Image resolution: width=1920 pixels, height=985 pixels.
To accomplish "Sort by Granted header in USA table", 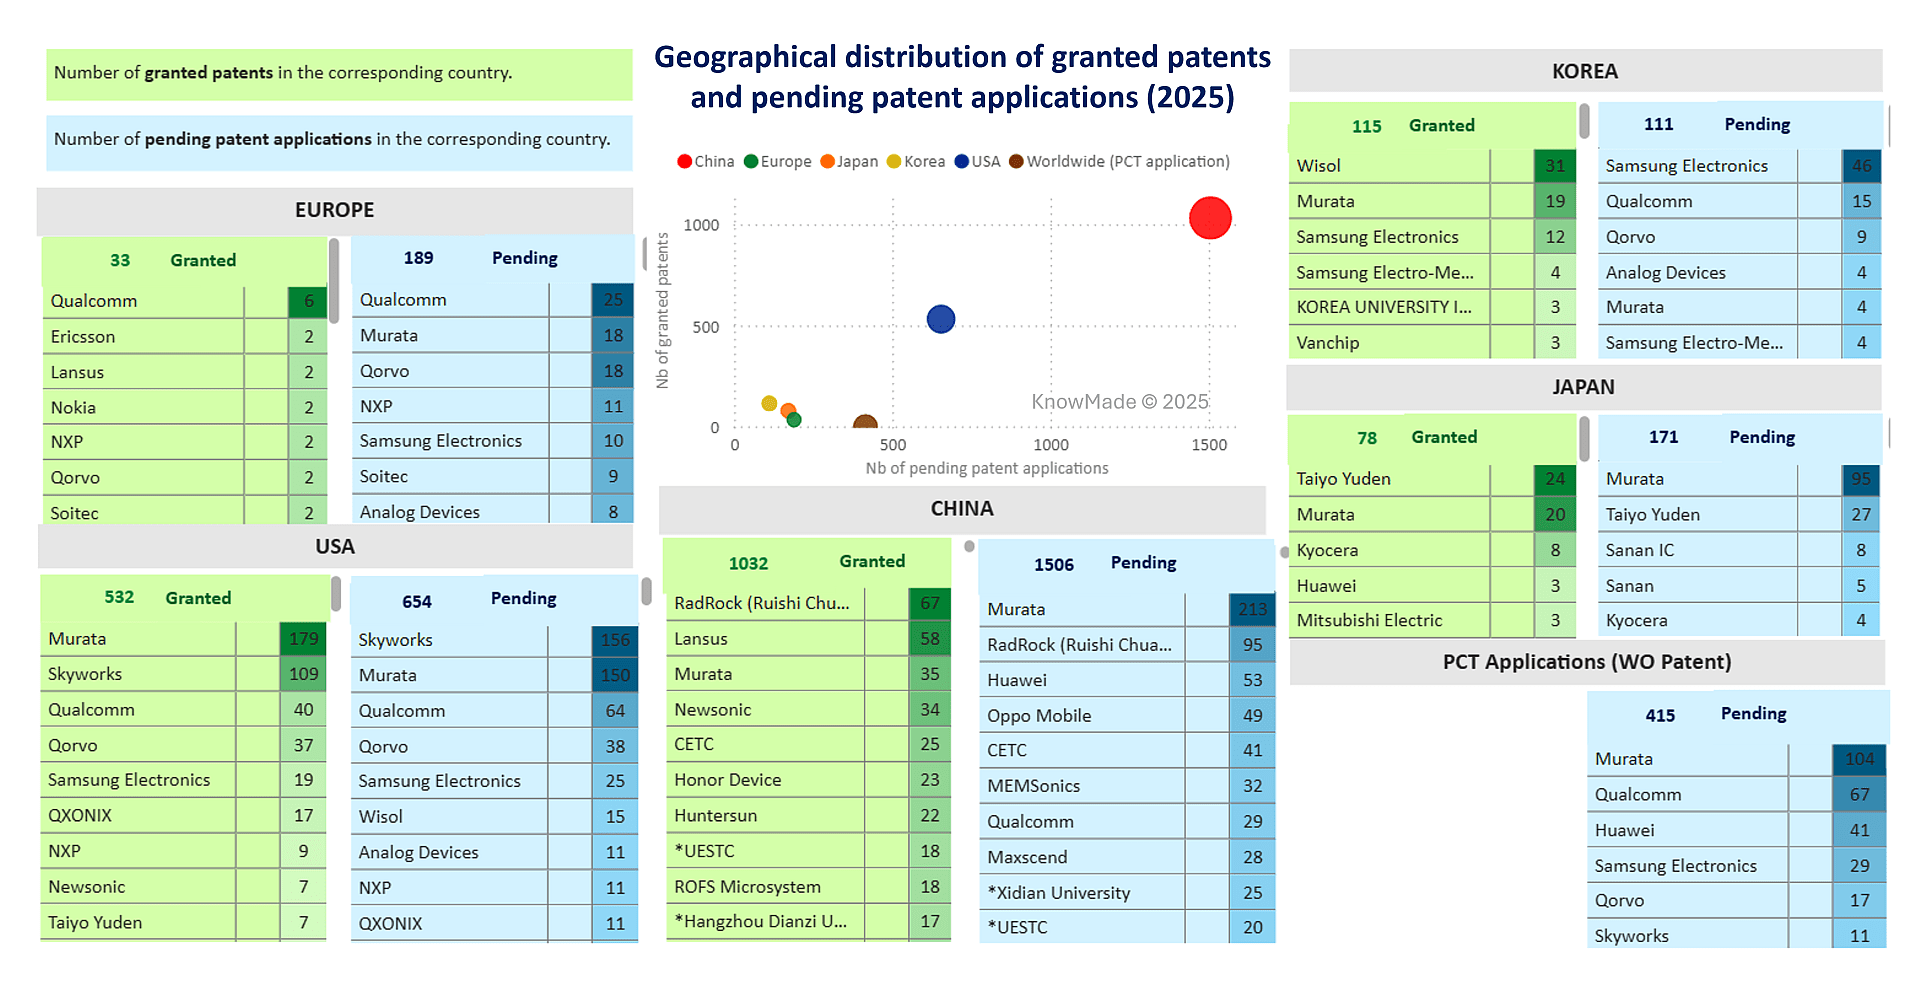I will 198,598.
